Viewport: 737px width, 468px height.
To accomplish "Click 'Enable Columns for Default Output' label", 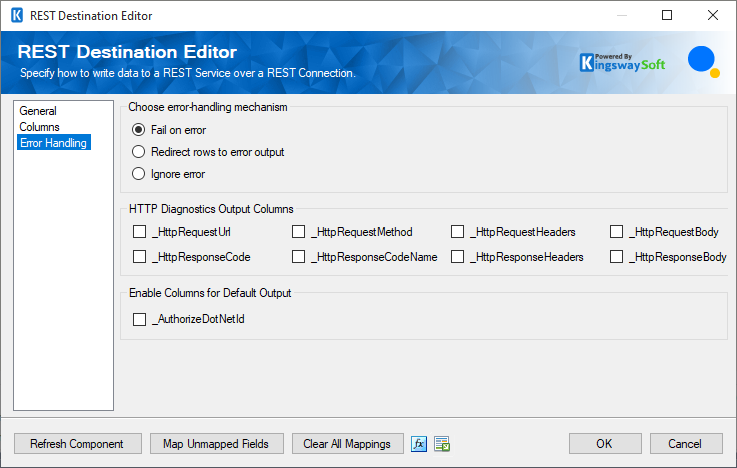I will [210, 293].
